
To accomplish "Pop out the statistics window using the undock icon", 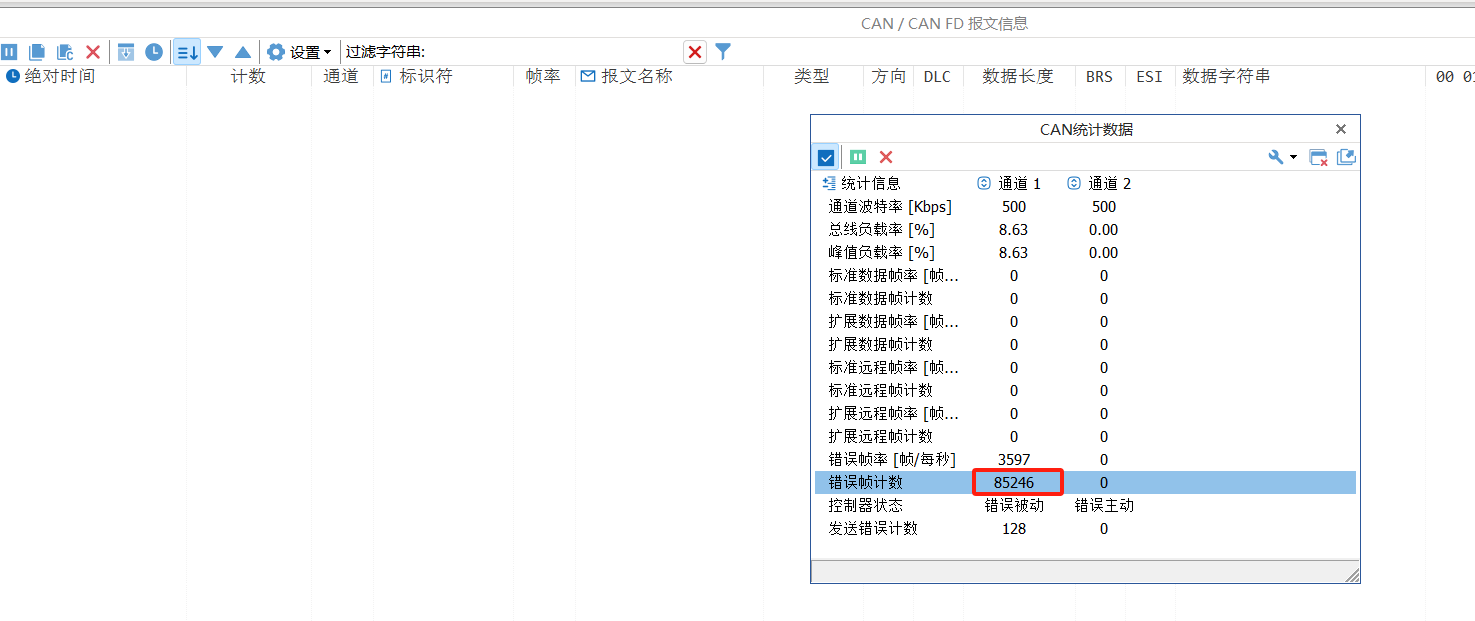I will coord(1346,157).
